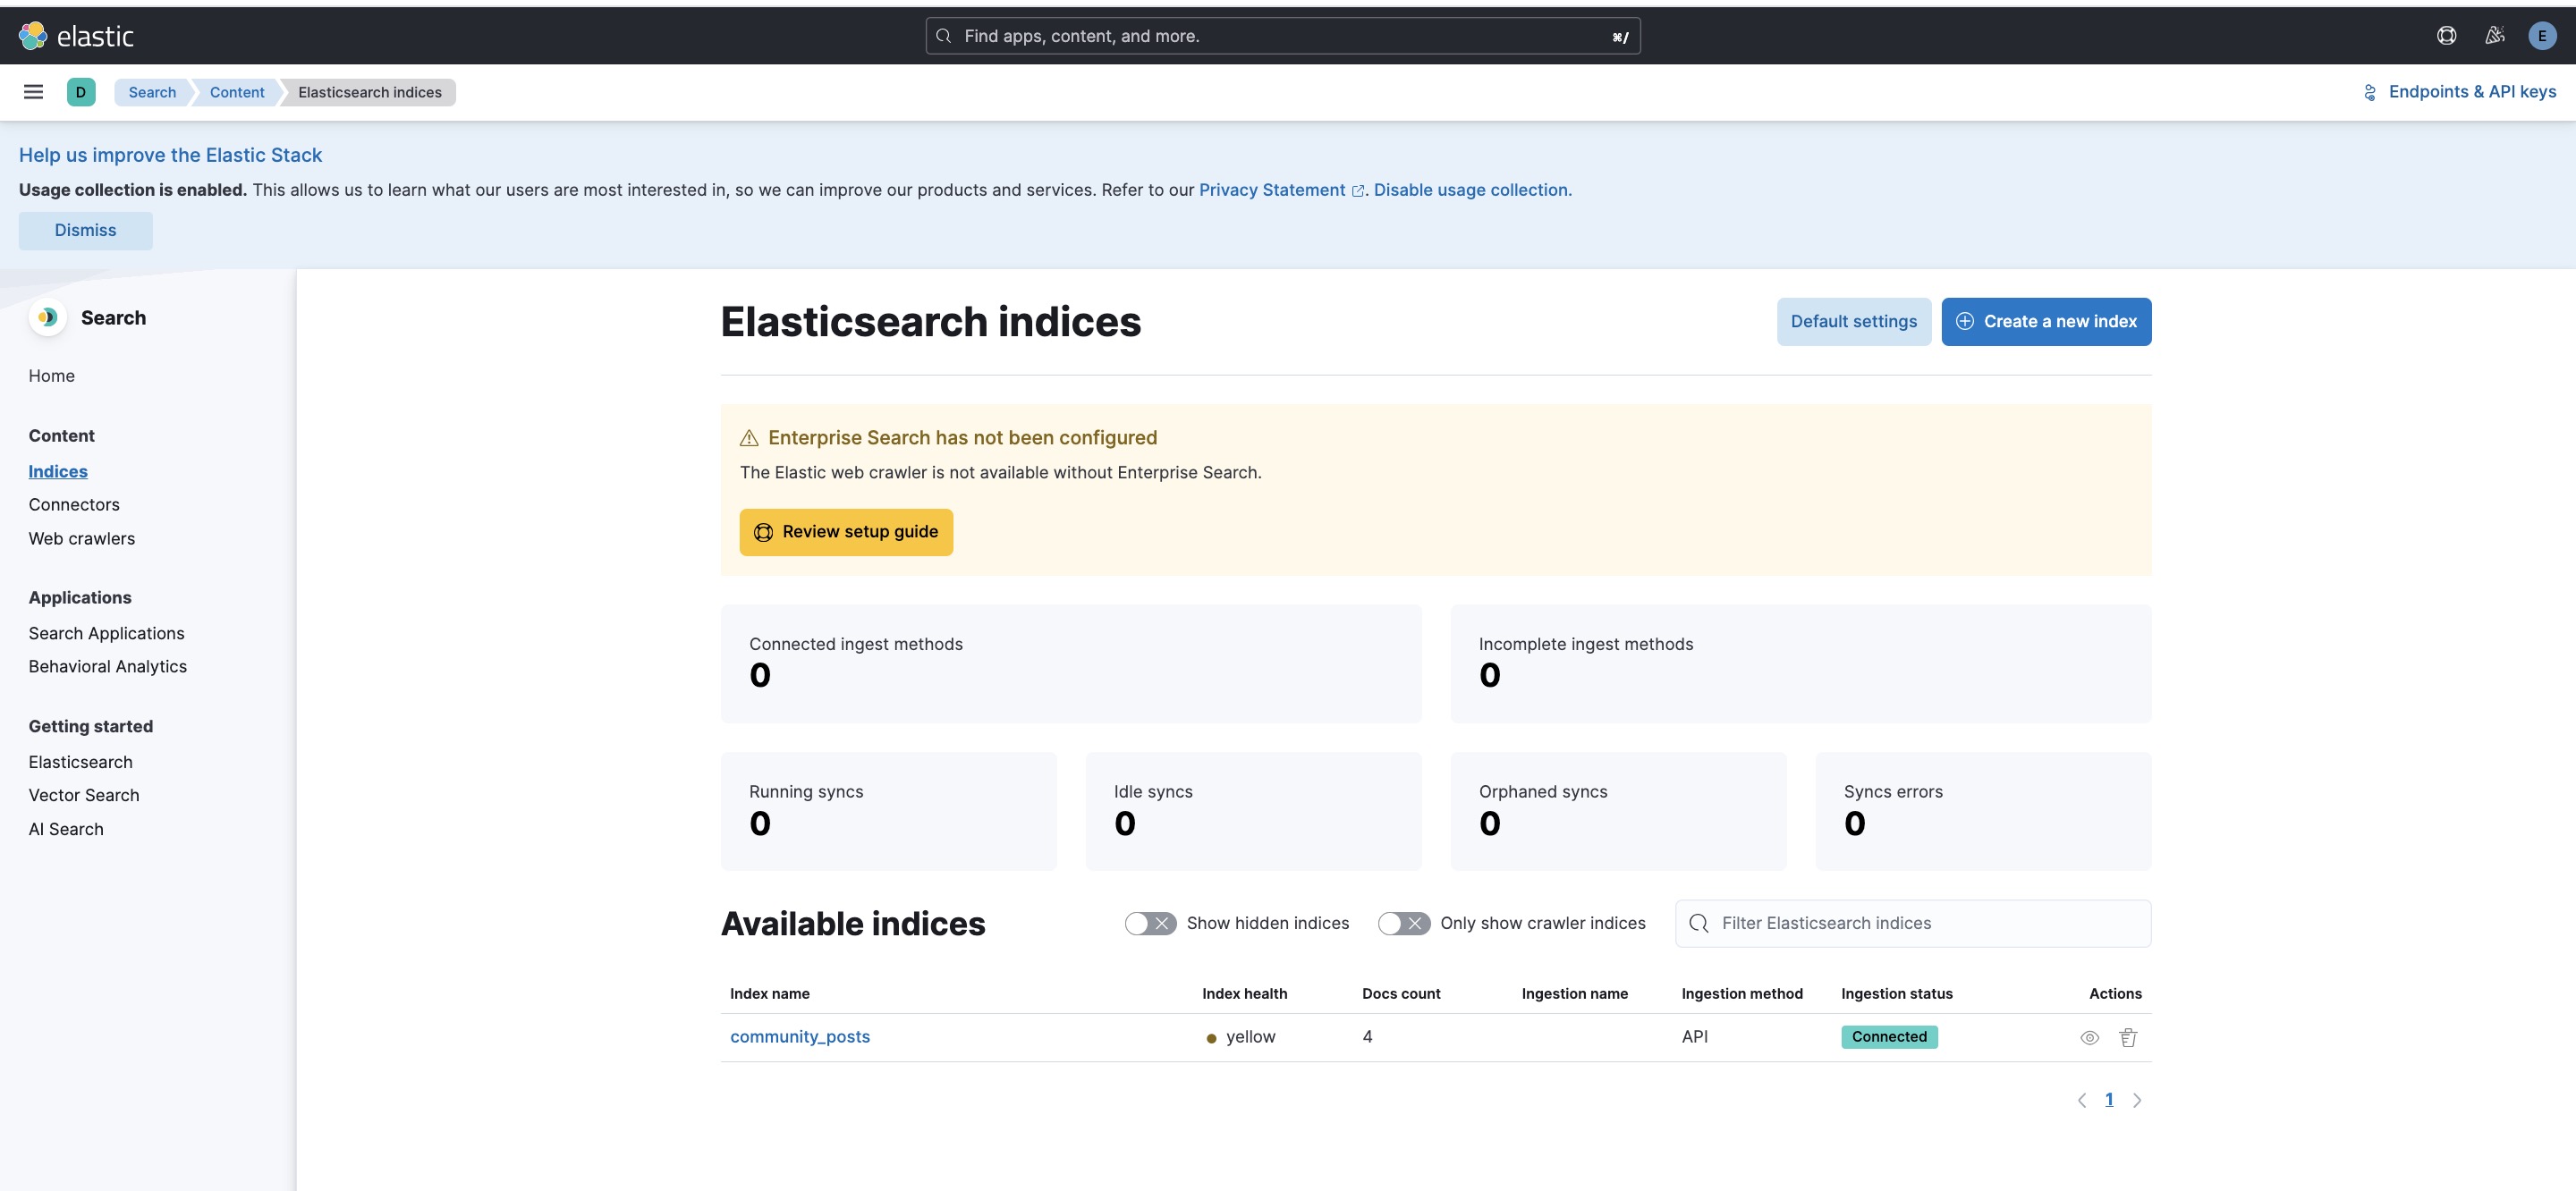Open Elasticsearch getting started page
This screenshot has width=2576, height=1191.
point(81,762)
